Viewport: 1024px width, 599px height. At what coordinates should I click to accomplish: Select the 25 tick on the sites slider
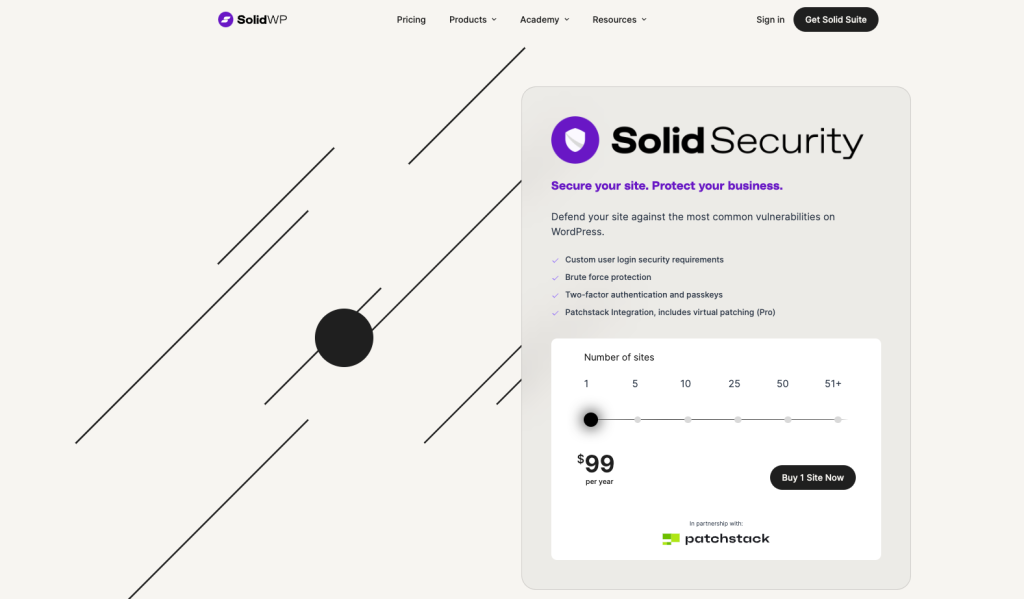(x=737, y=419)
